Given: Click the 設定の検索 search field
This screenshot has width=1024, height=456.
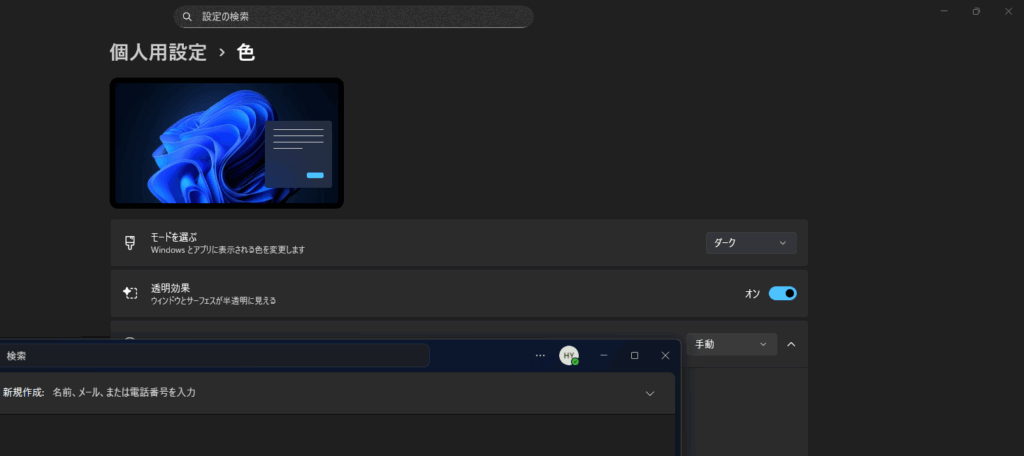Looking at the screenshot, I should point(360,17).
